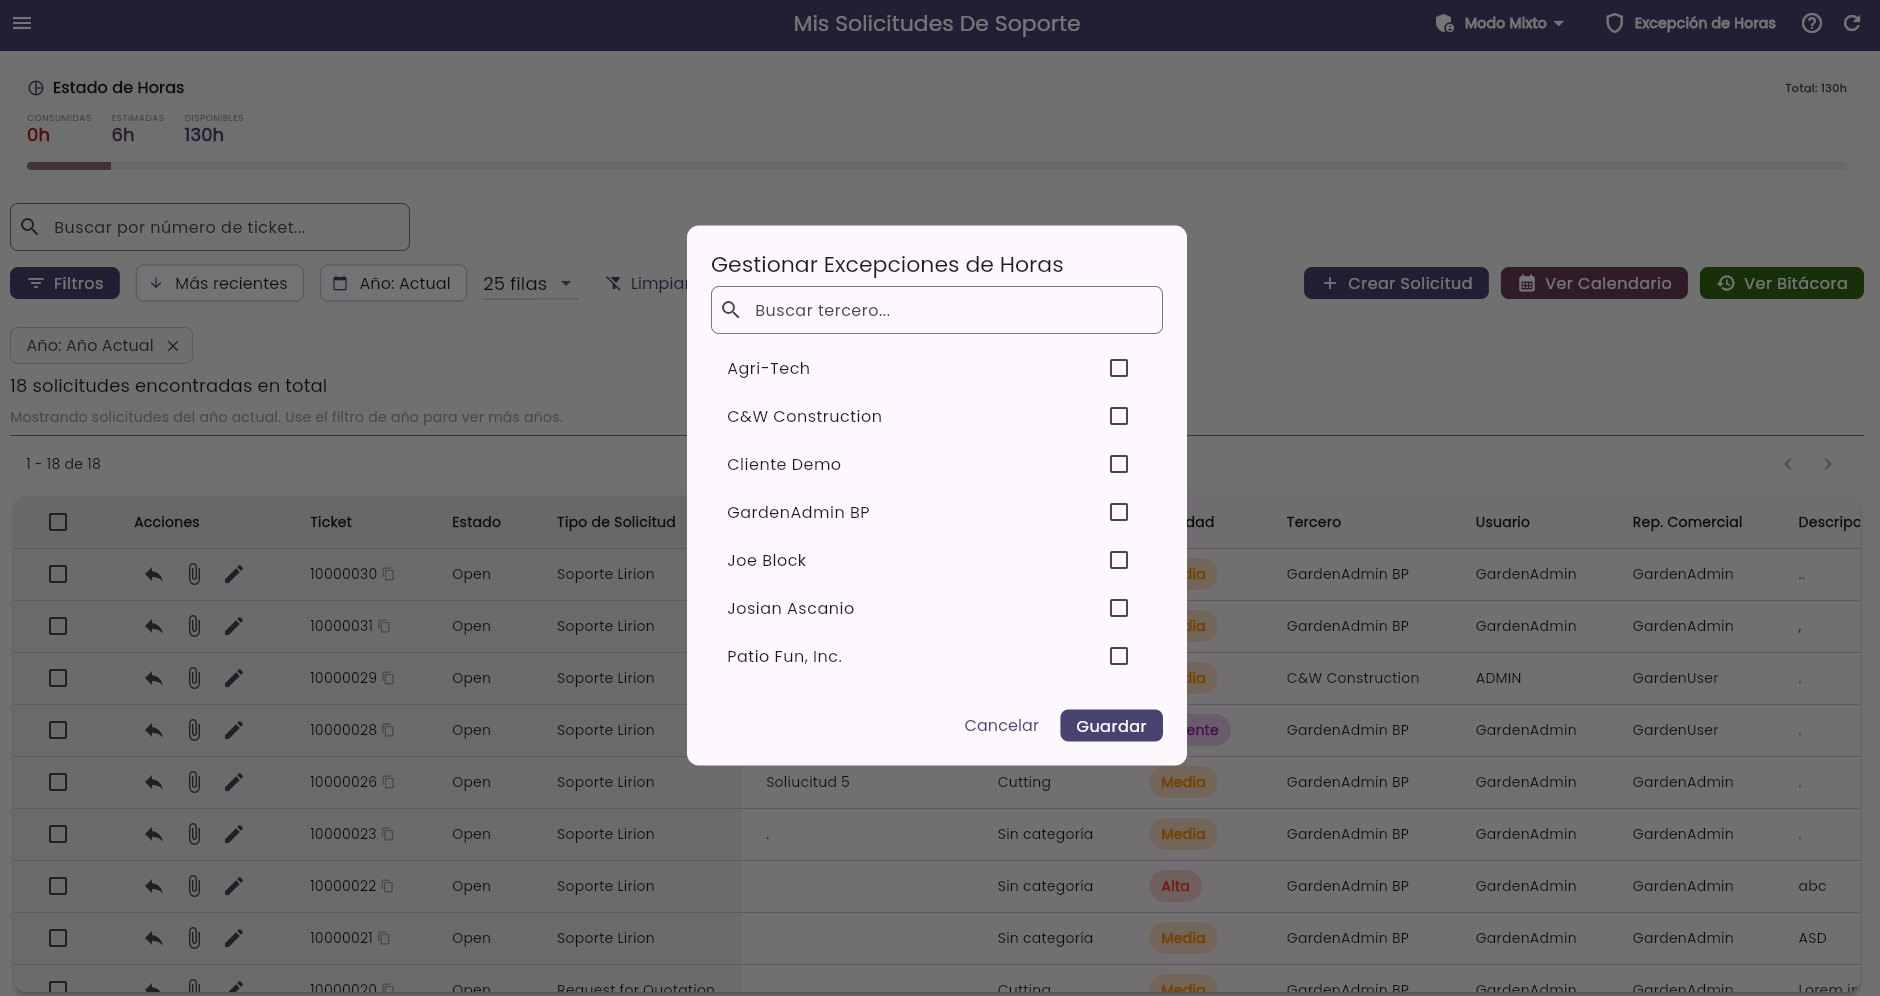Remove the Año: Año Actual filter chip
This screenshot has width=1880, height=996.
point(173,346)
